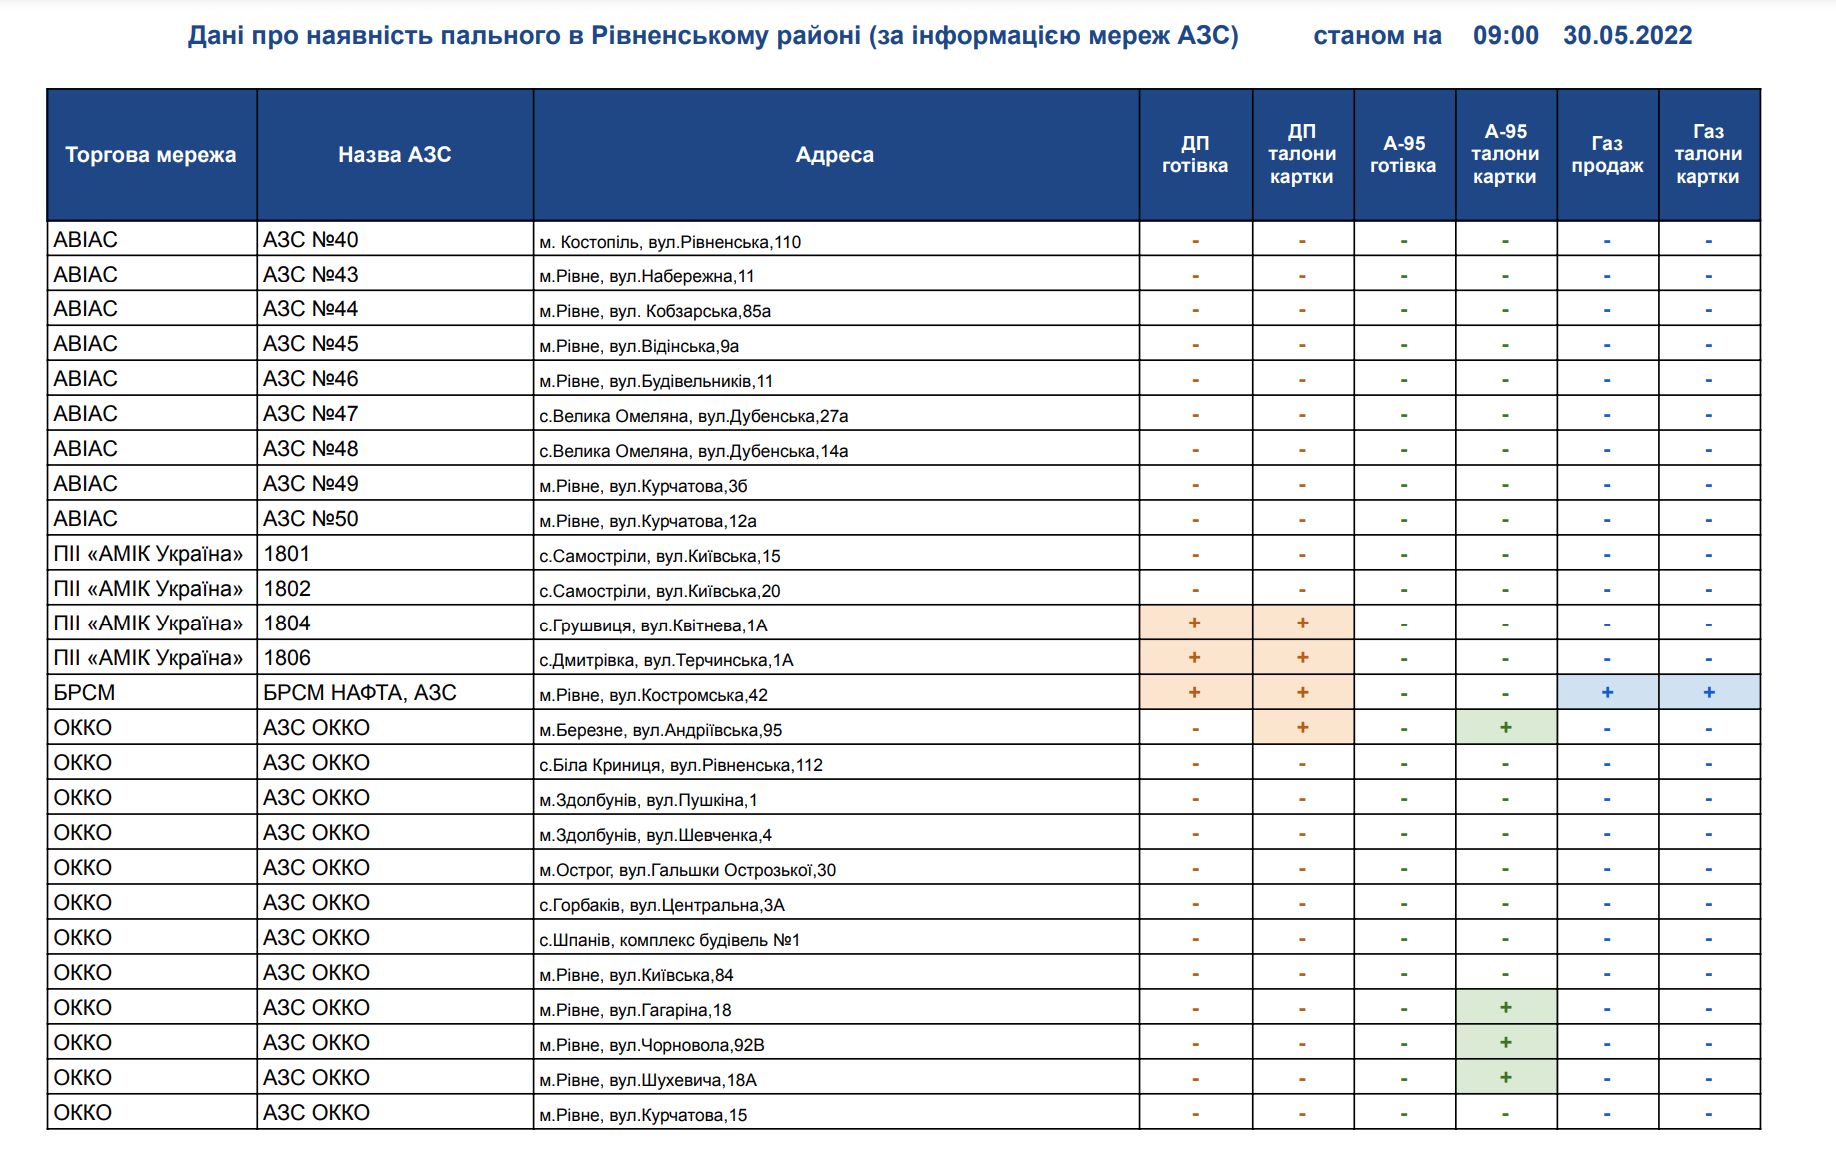Click the Газ продаж plus in БРСМ row
Screen dimensions: 1836x1166
pyautogui.click(x=1607, y=692)
